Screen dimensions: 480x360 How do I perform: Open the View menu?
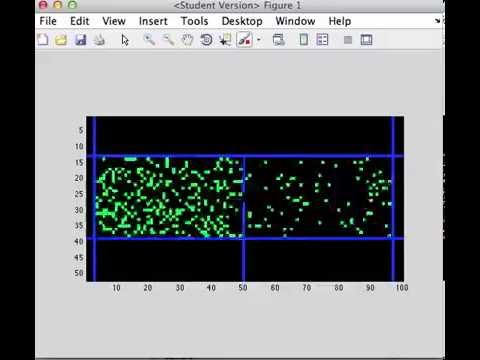(114, 21)
